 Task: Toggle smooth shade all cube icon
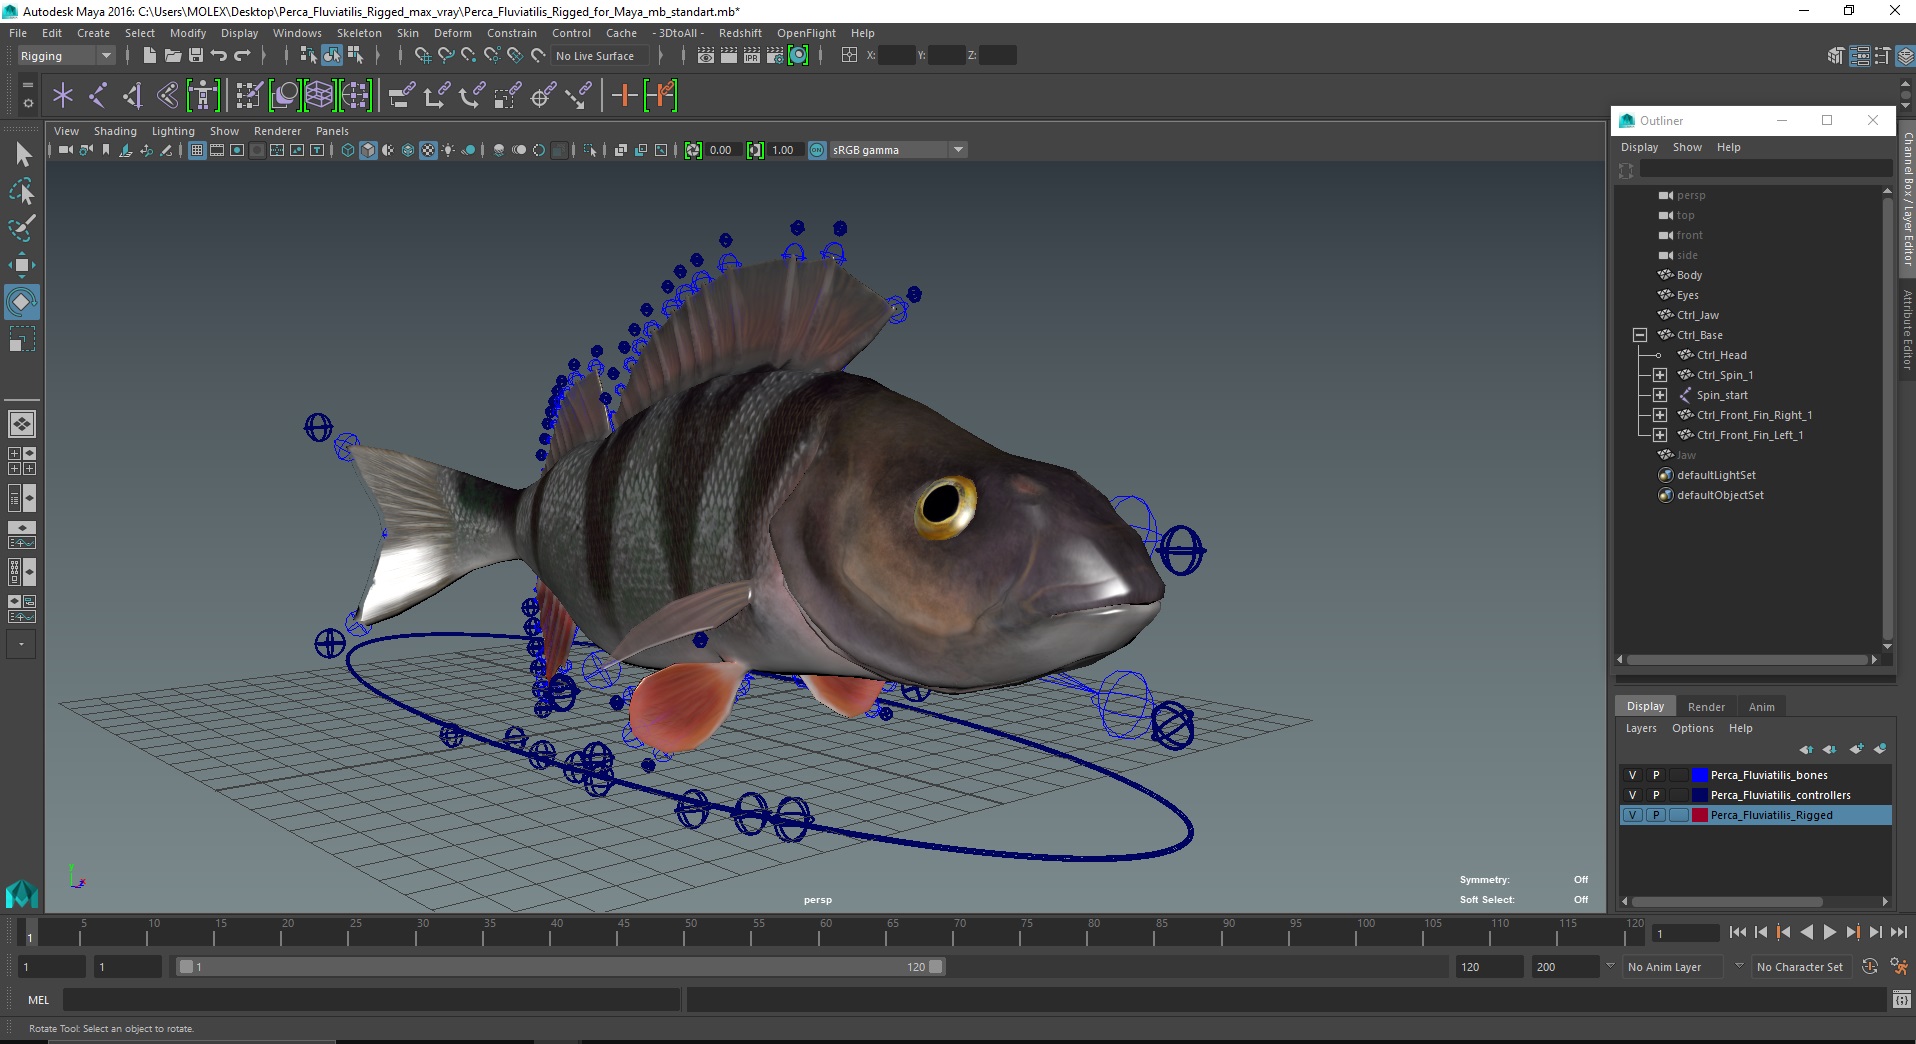click(x=368, y=150)
